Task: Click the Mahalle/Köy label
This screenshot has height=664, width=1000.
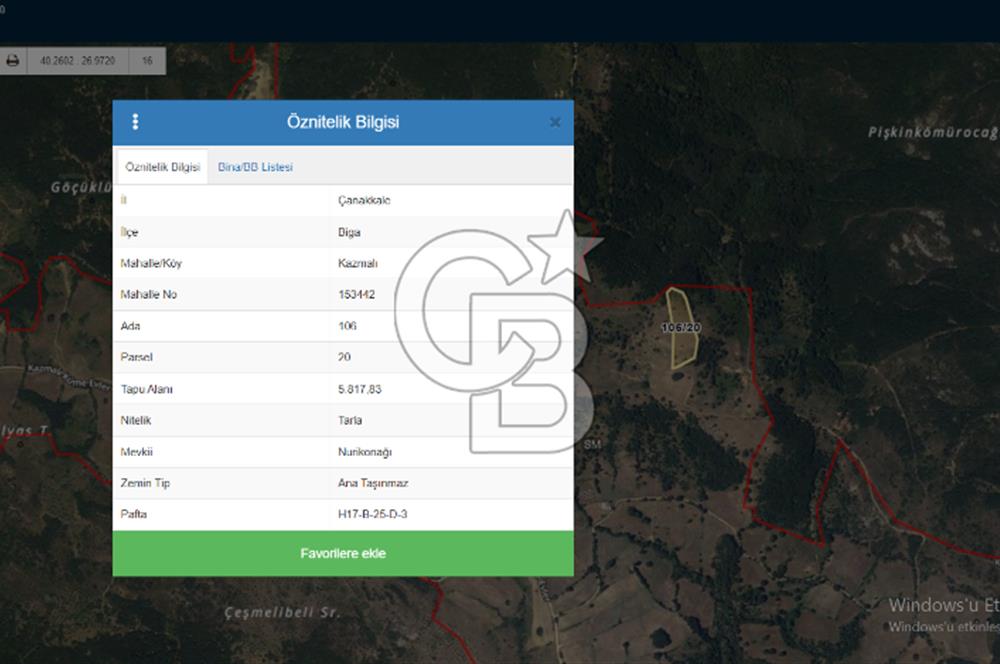Action: click(151, 263)
